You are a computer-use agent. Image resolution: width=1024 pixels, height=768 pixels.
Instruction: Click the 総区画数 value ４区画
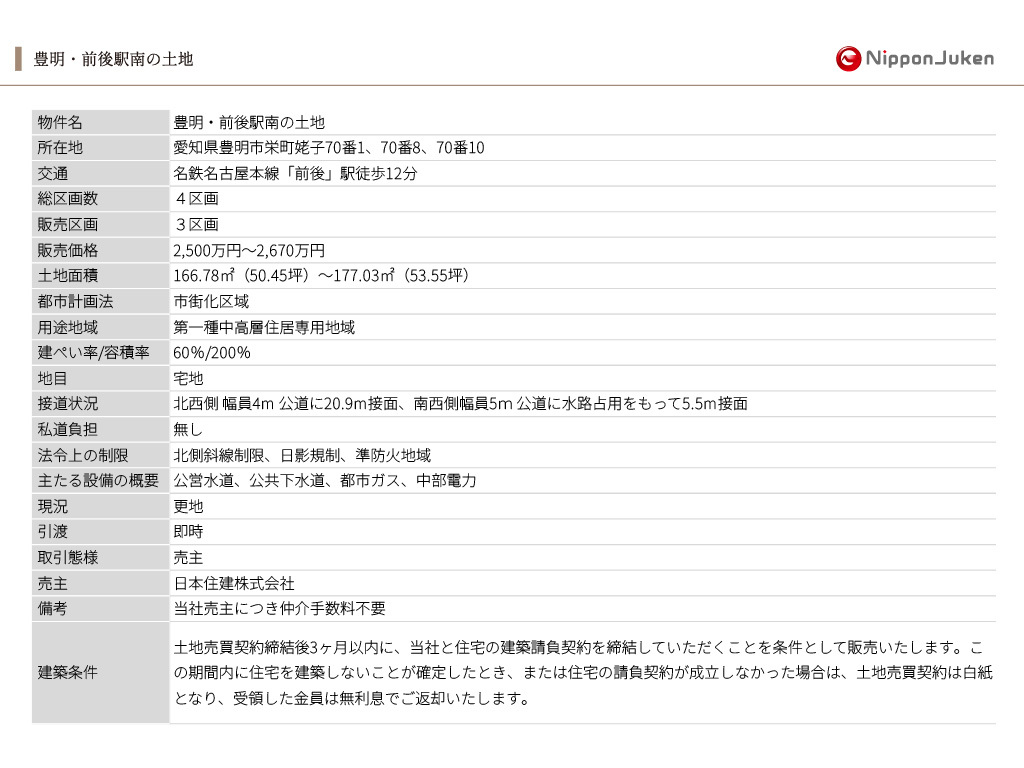pos(196,199)
